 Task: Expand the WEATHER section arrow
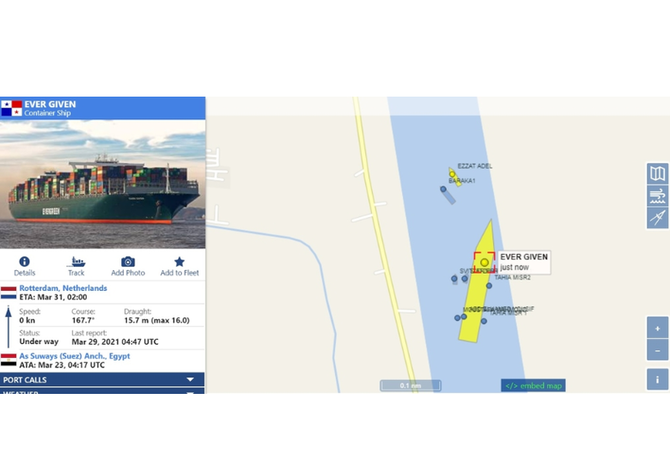click(191, 392)
